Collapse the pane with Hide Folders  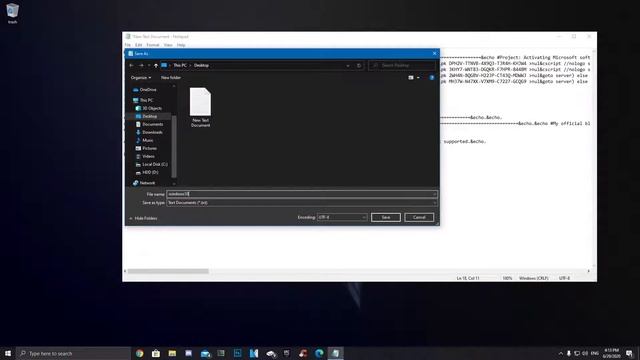[143, 218]
